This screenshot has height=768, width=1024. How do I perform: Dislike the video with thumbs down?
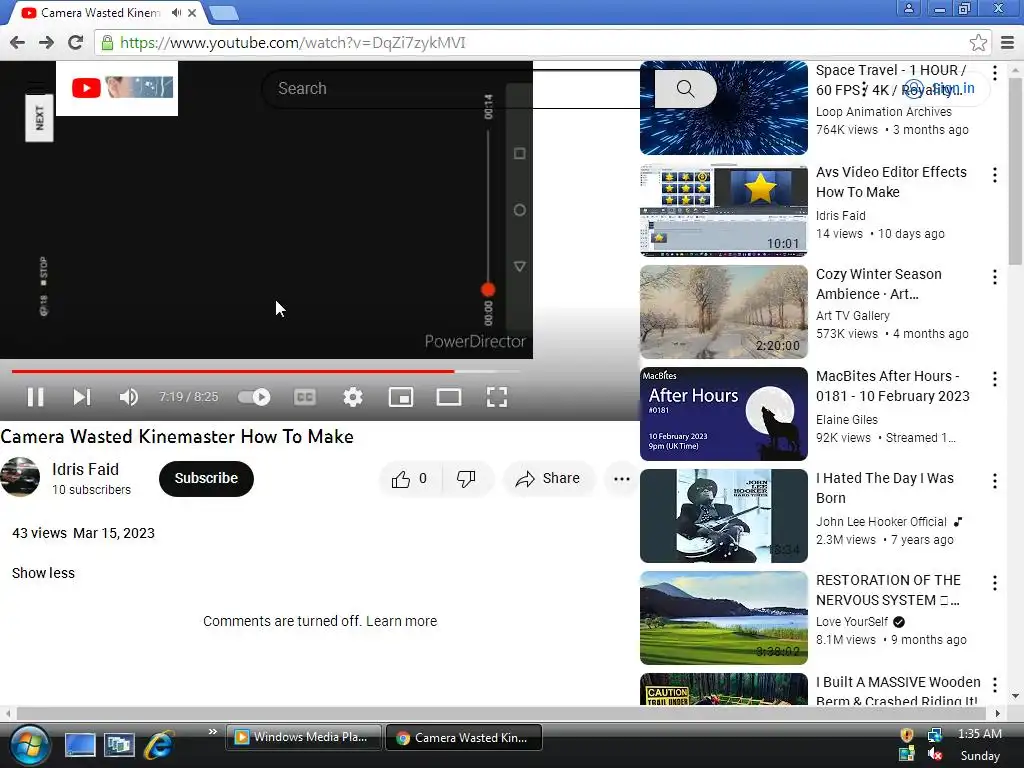(466, 479)
